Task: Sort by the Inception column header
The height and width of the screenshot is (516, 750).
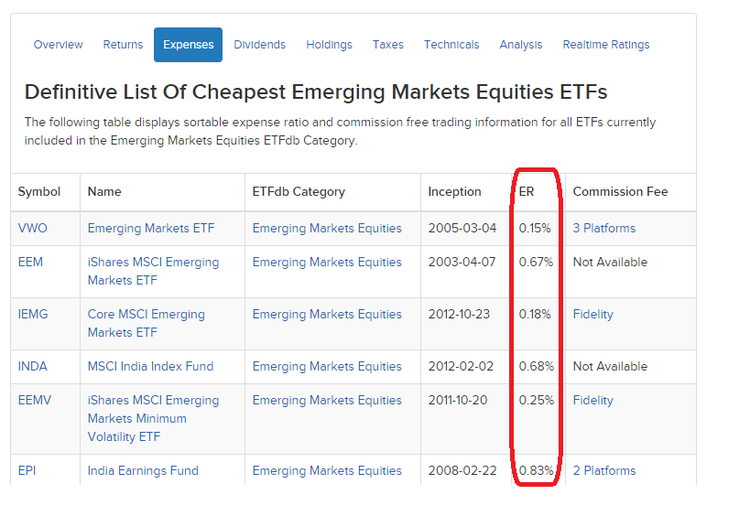Action: [x=454, y=191]
